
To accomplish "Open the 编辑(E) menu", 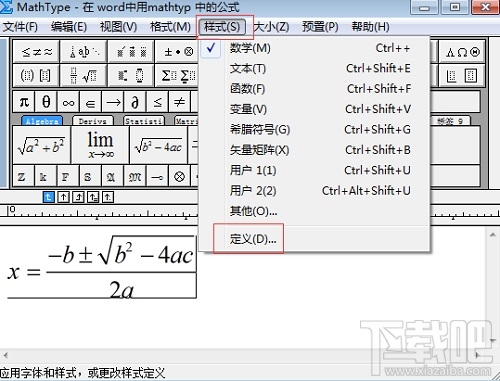I will [69, 27].
